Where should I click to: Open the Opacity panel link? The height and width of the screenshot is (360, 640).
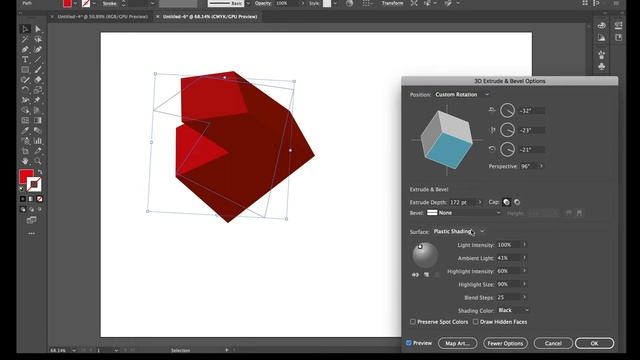tap(262, 3)
